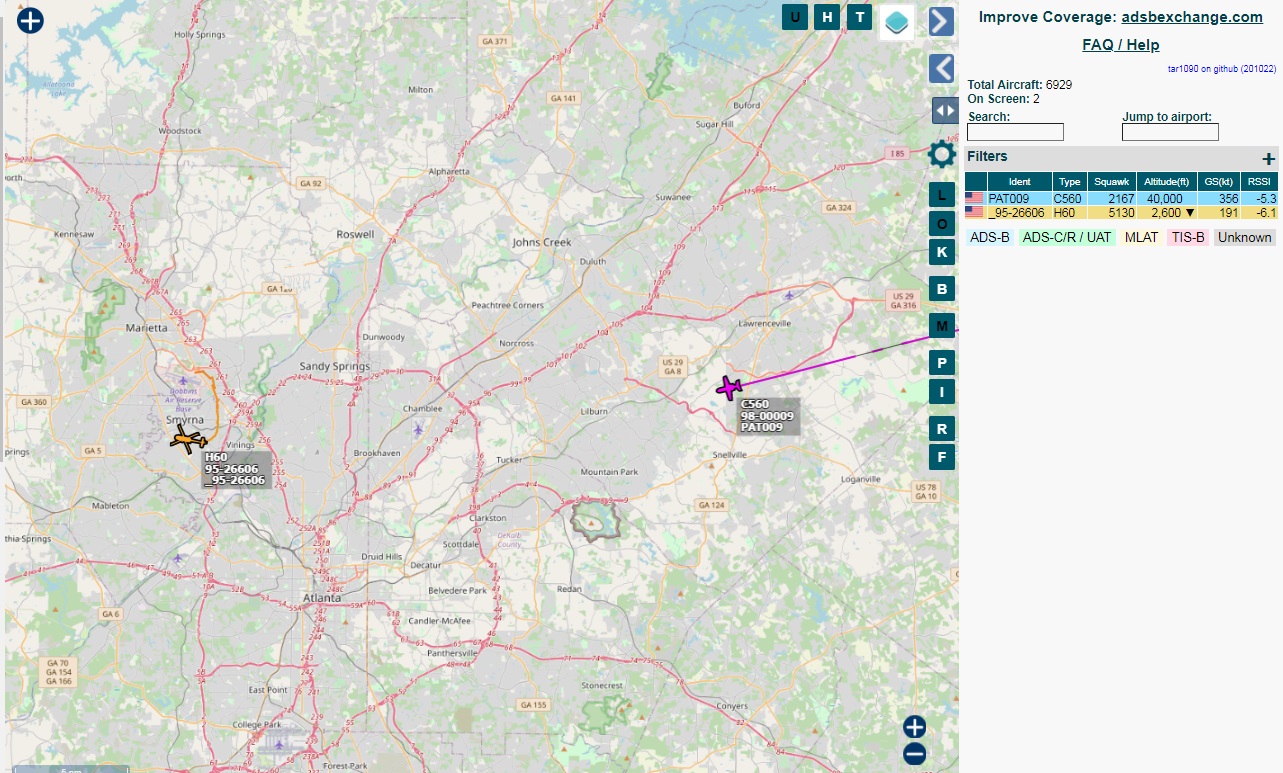Image resolution: width=1283 pixels, height=773 pixels.
Task: Click the H map button
Action: [827, 17]
